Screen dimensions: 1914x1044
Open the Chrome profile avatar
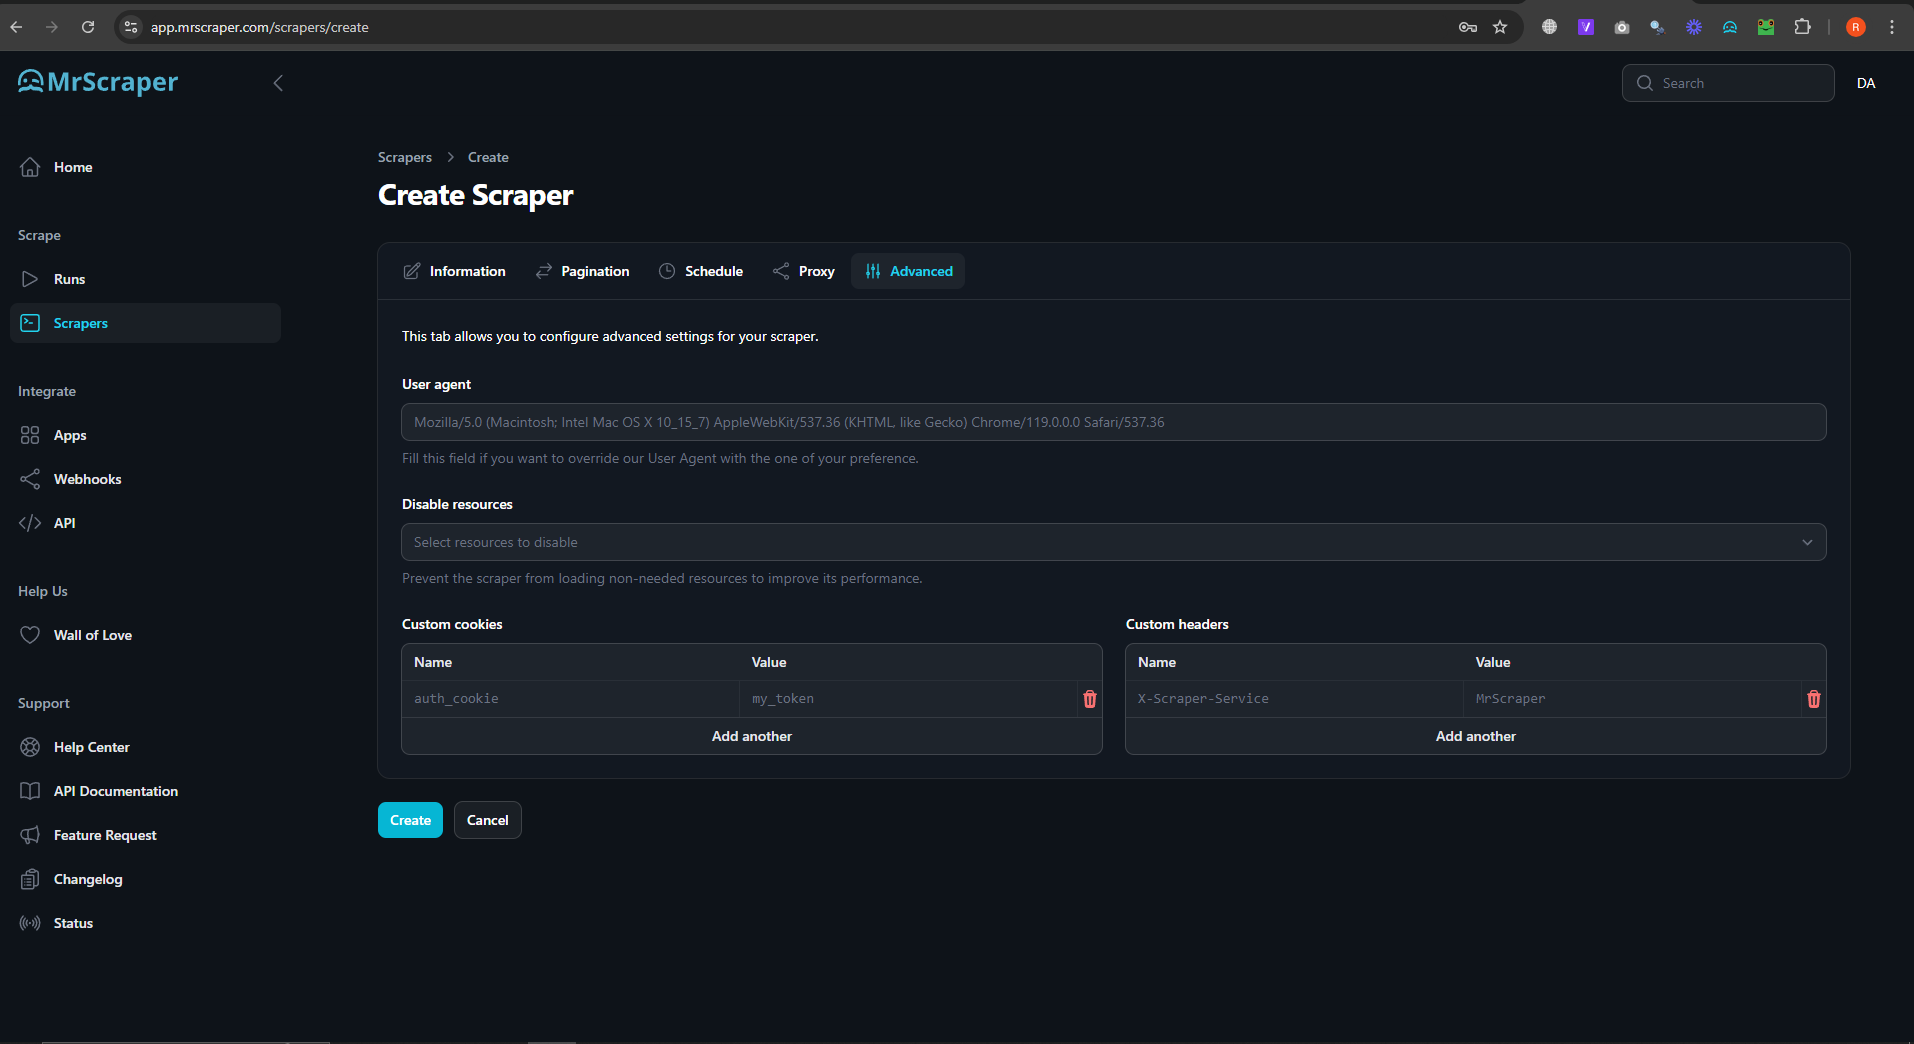(1856, 27)
